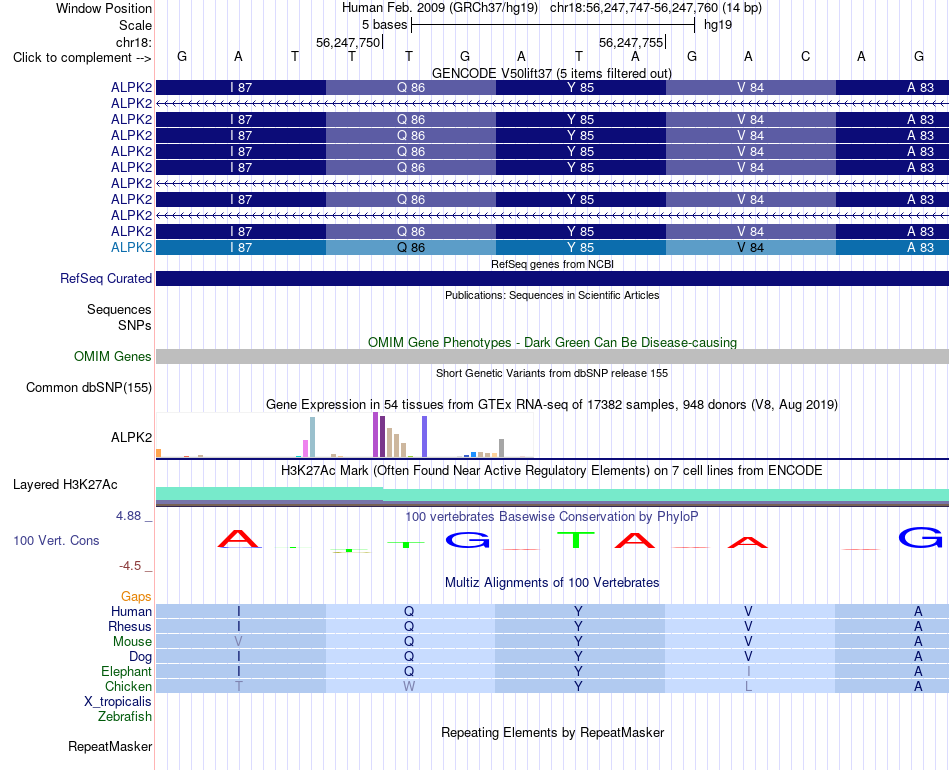This screenshot has height=770, width=950.
Task: Click the SNPs label
Action: pyautogui.click(x=135, y=325)
